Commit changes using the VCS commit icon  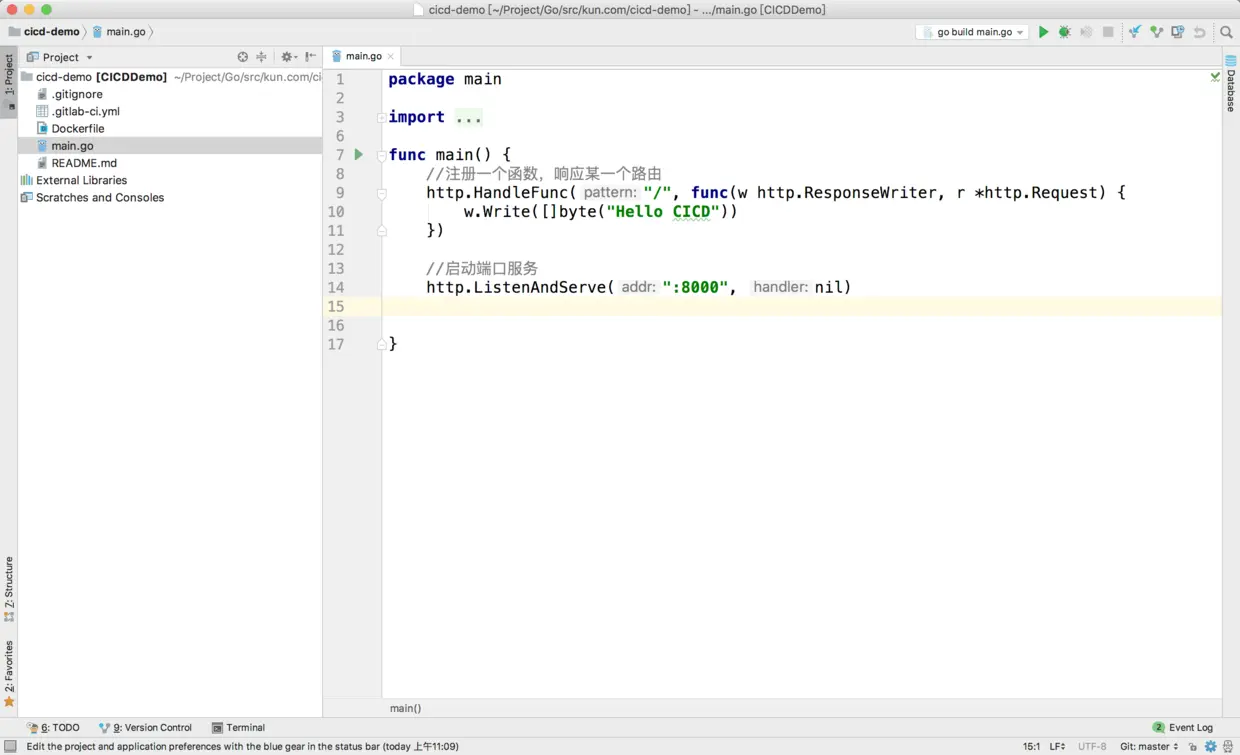1157,32
